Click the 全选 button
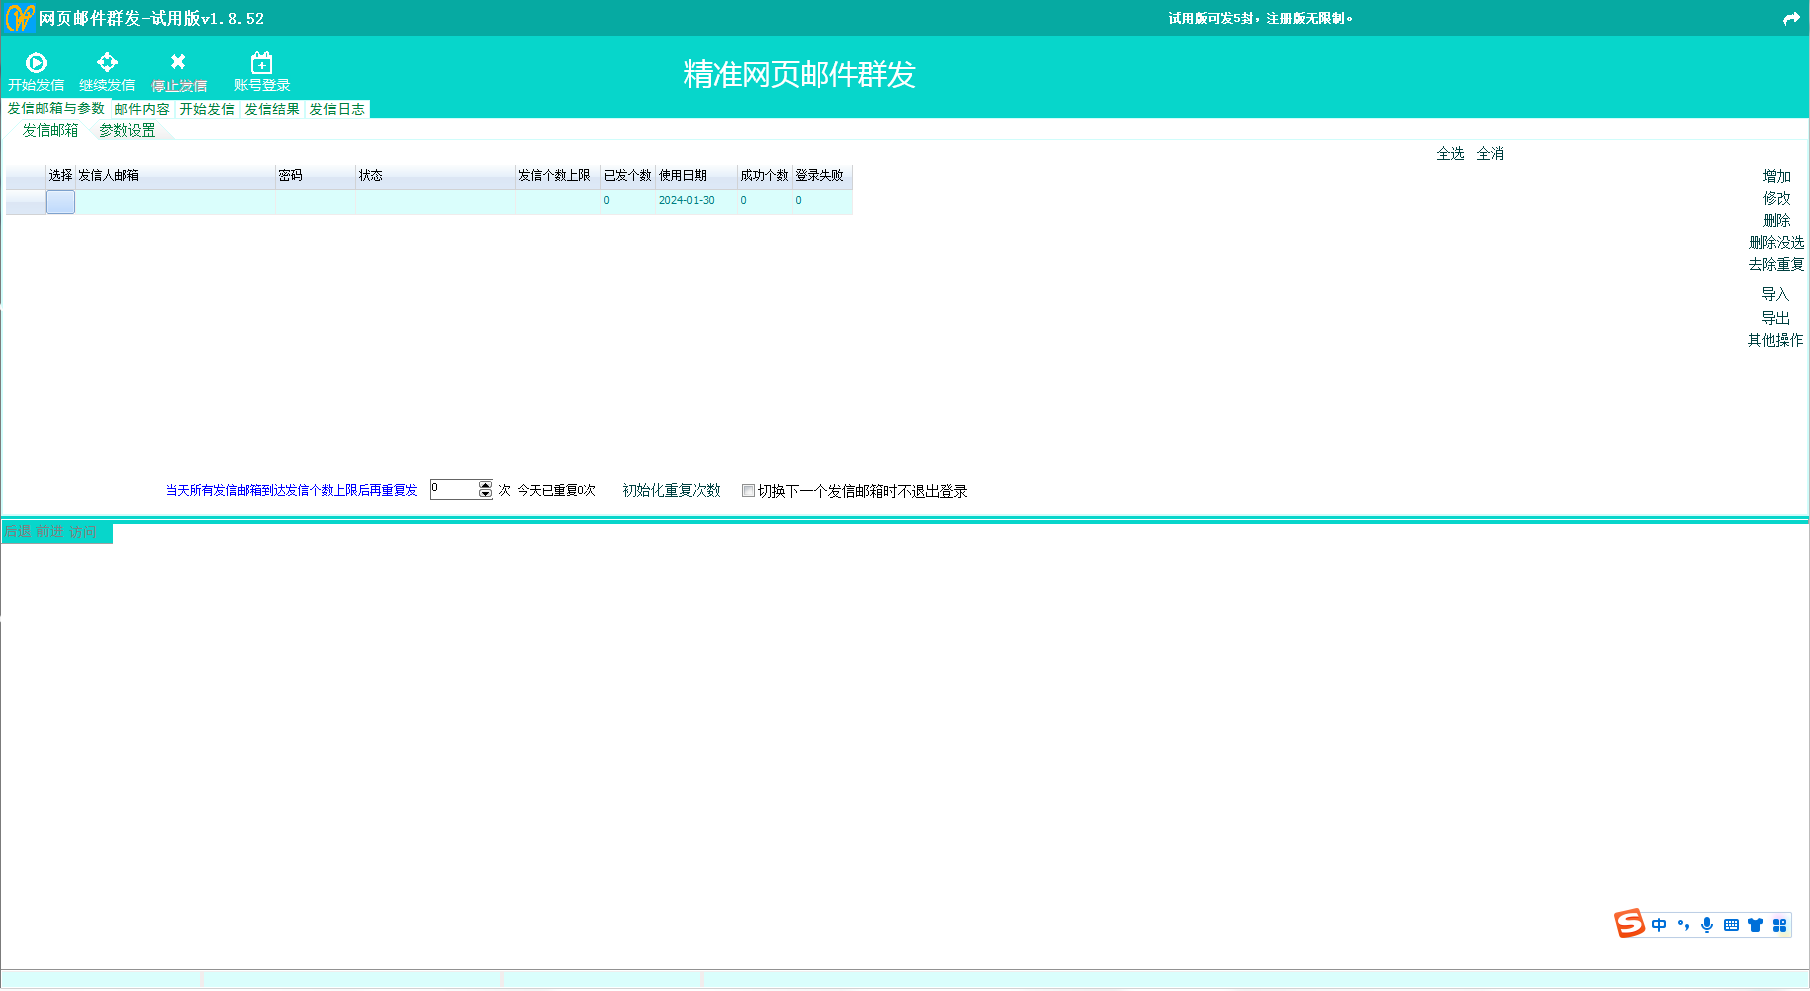The image size is (1810, 991). (x=1450, y=153)
